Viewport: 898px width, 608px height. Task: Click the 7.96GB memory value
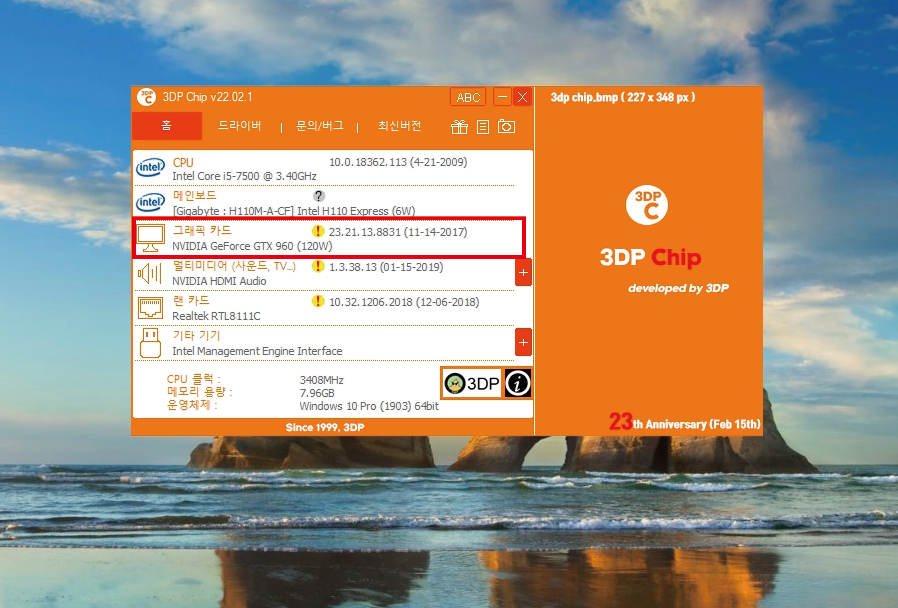(x=317, y=393)
